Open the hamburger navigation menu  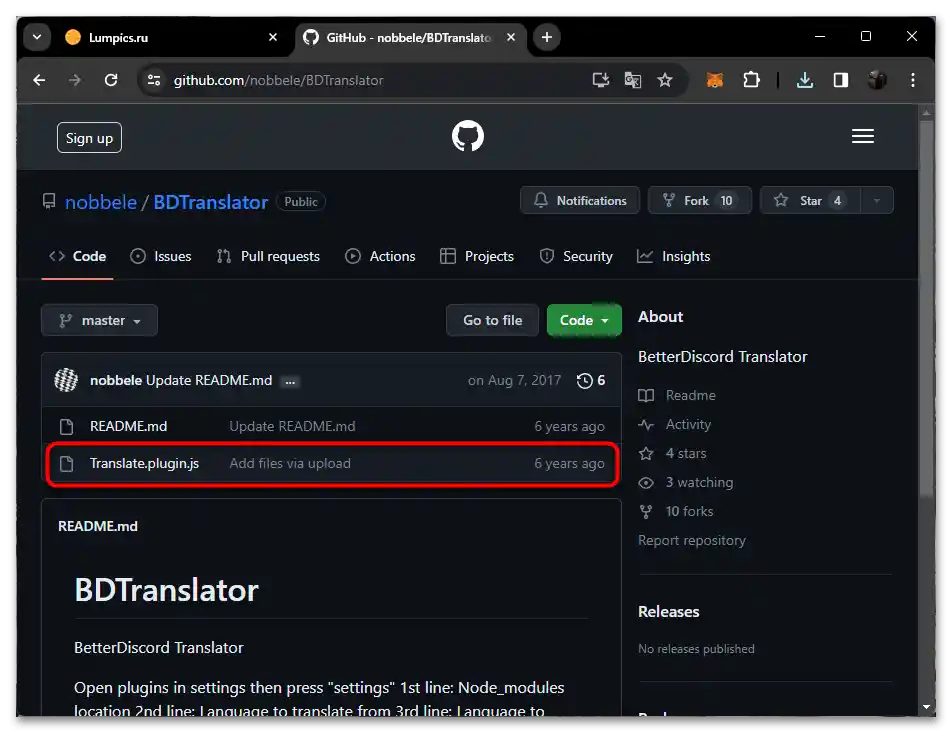click(862, 136)
